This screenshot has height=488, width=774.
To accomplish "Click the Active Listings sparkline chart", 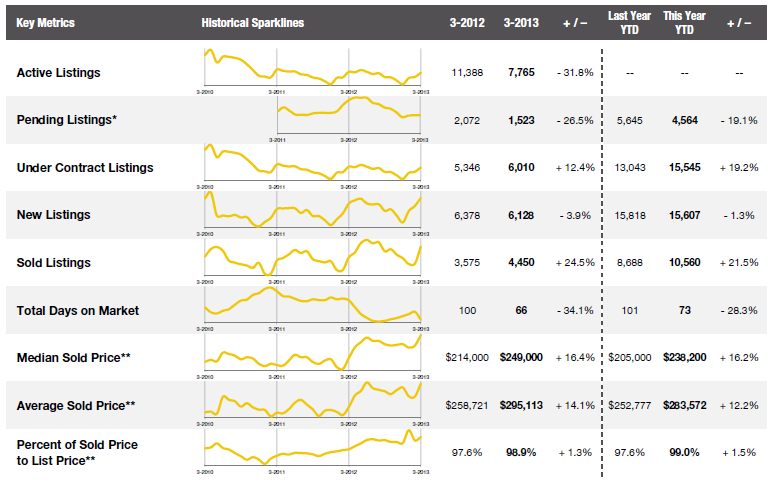I will click(x=312, y=72).
